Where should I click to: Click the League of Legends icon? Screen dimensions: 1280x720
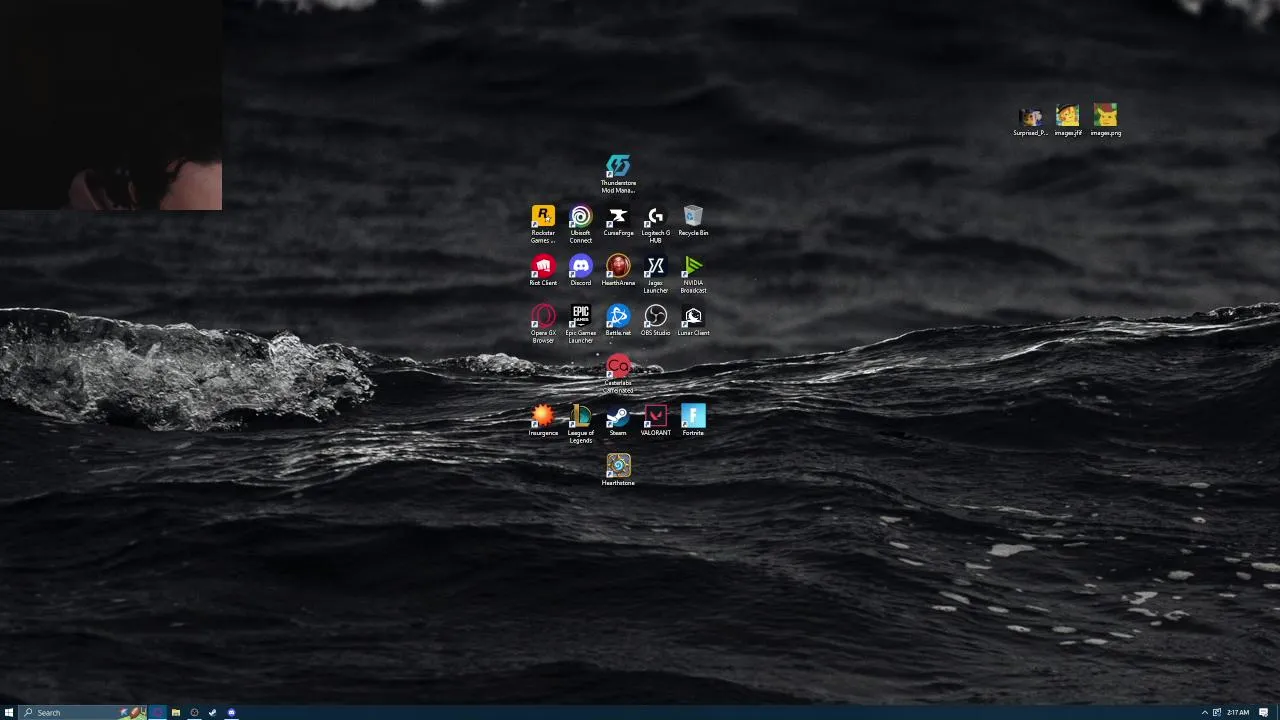pos(581,424)
